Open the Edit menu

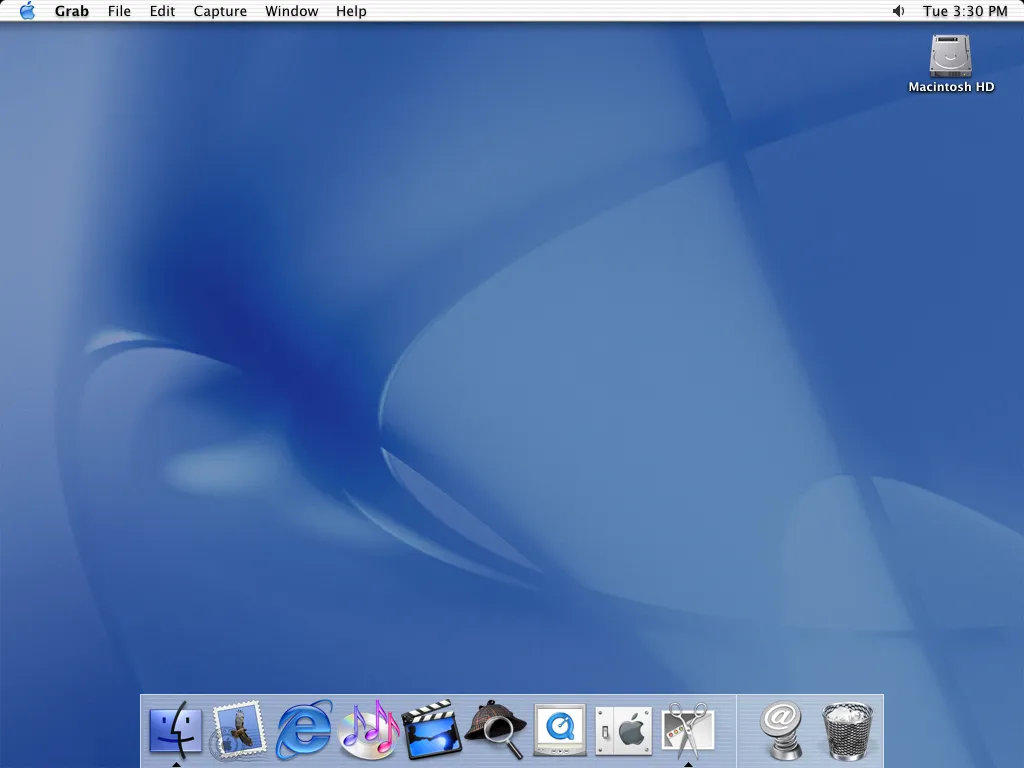click(162, 11)
